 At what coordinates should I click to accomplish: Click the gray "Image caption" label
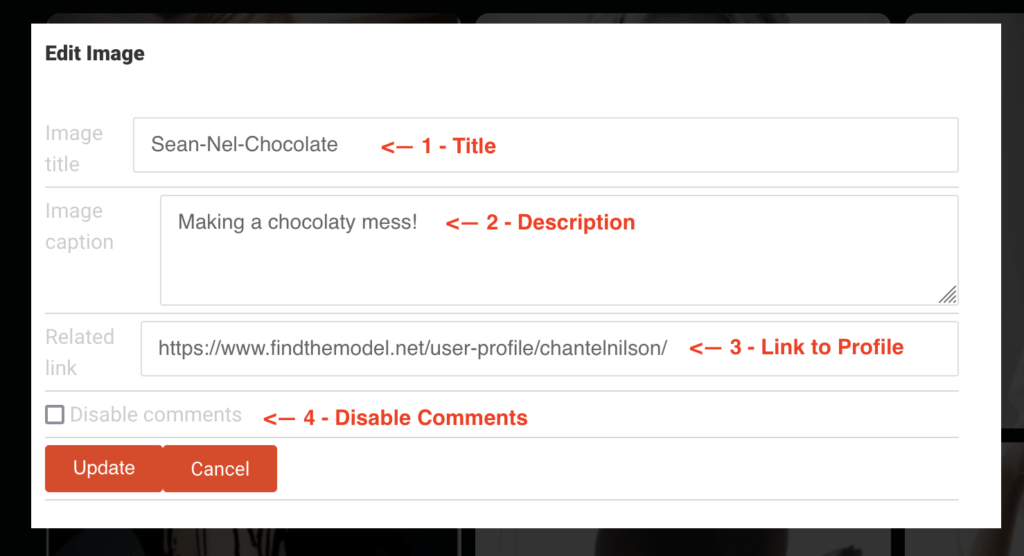coord(79,226)
